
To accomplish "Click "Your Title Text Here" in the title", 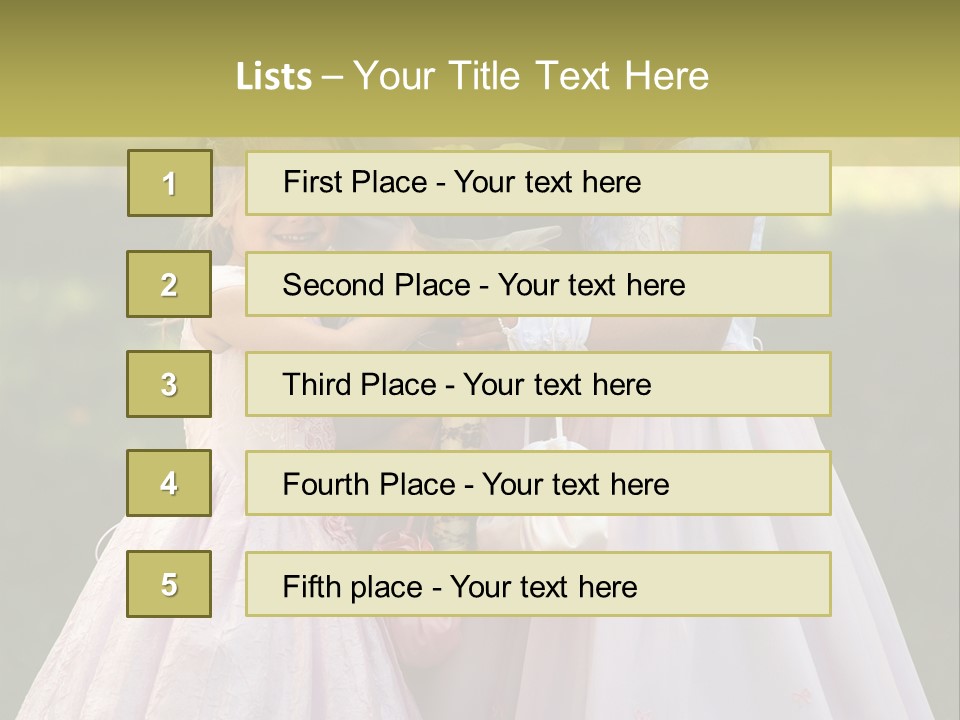I will pyautogui.click(x=531, y=76).
